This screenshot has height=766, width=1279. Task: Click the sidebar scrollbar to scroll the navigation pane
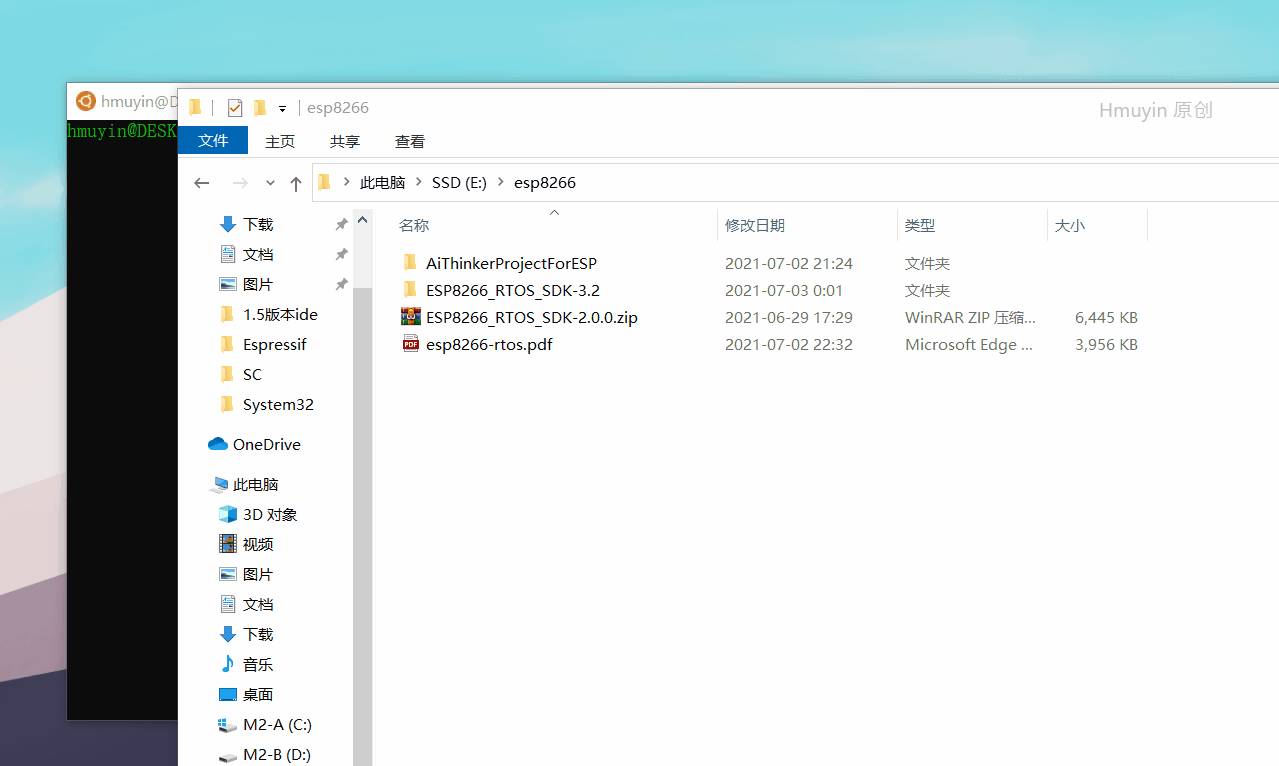coord(362,400)
